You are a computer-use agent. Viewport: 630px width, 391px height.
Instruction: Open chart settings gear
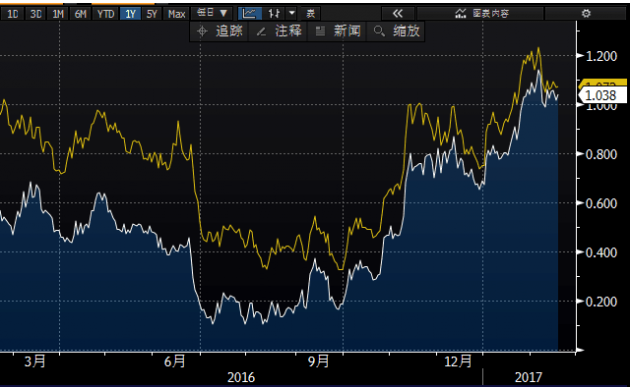click(586, 14)
